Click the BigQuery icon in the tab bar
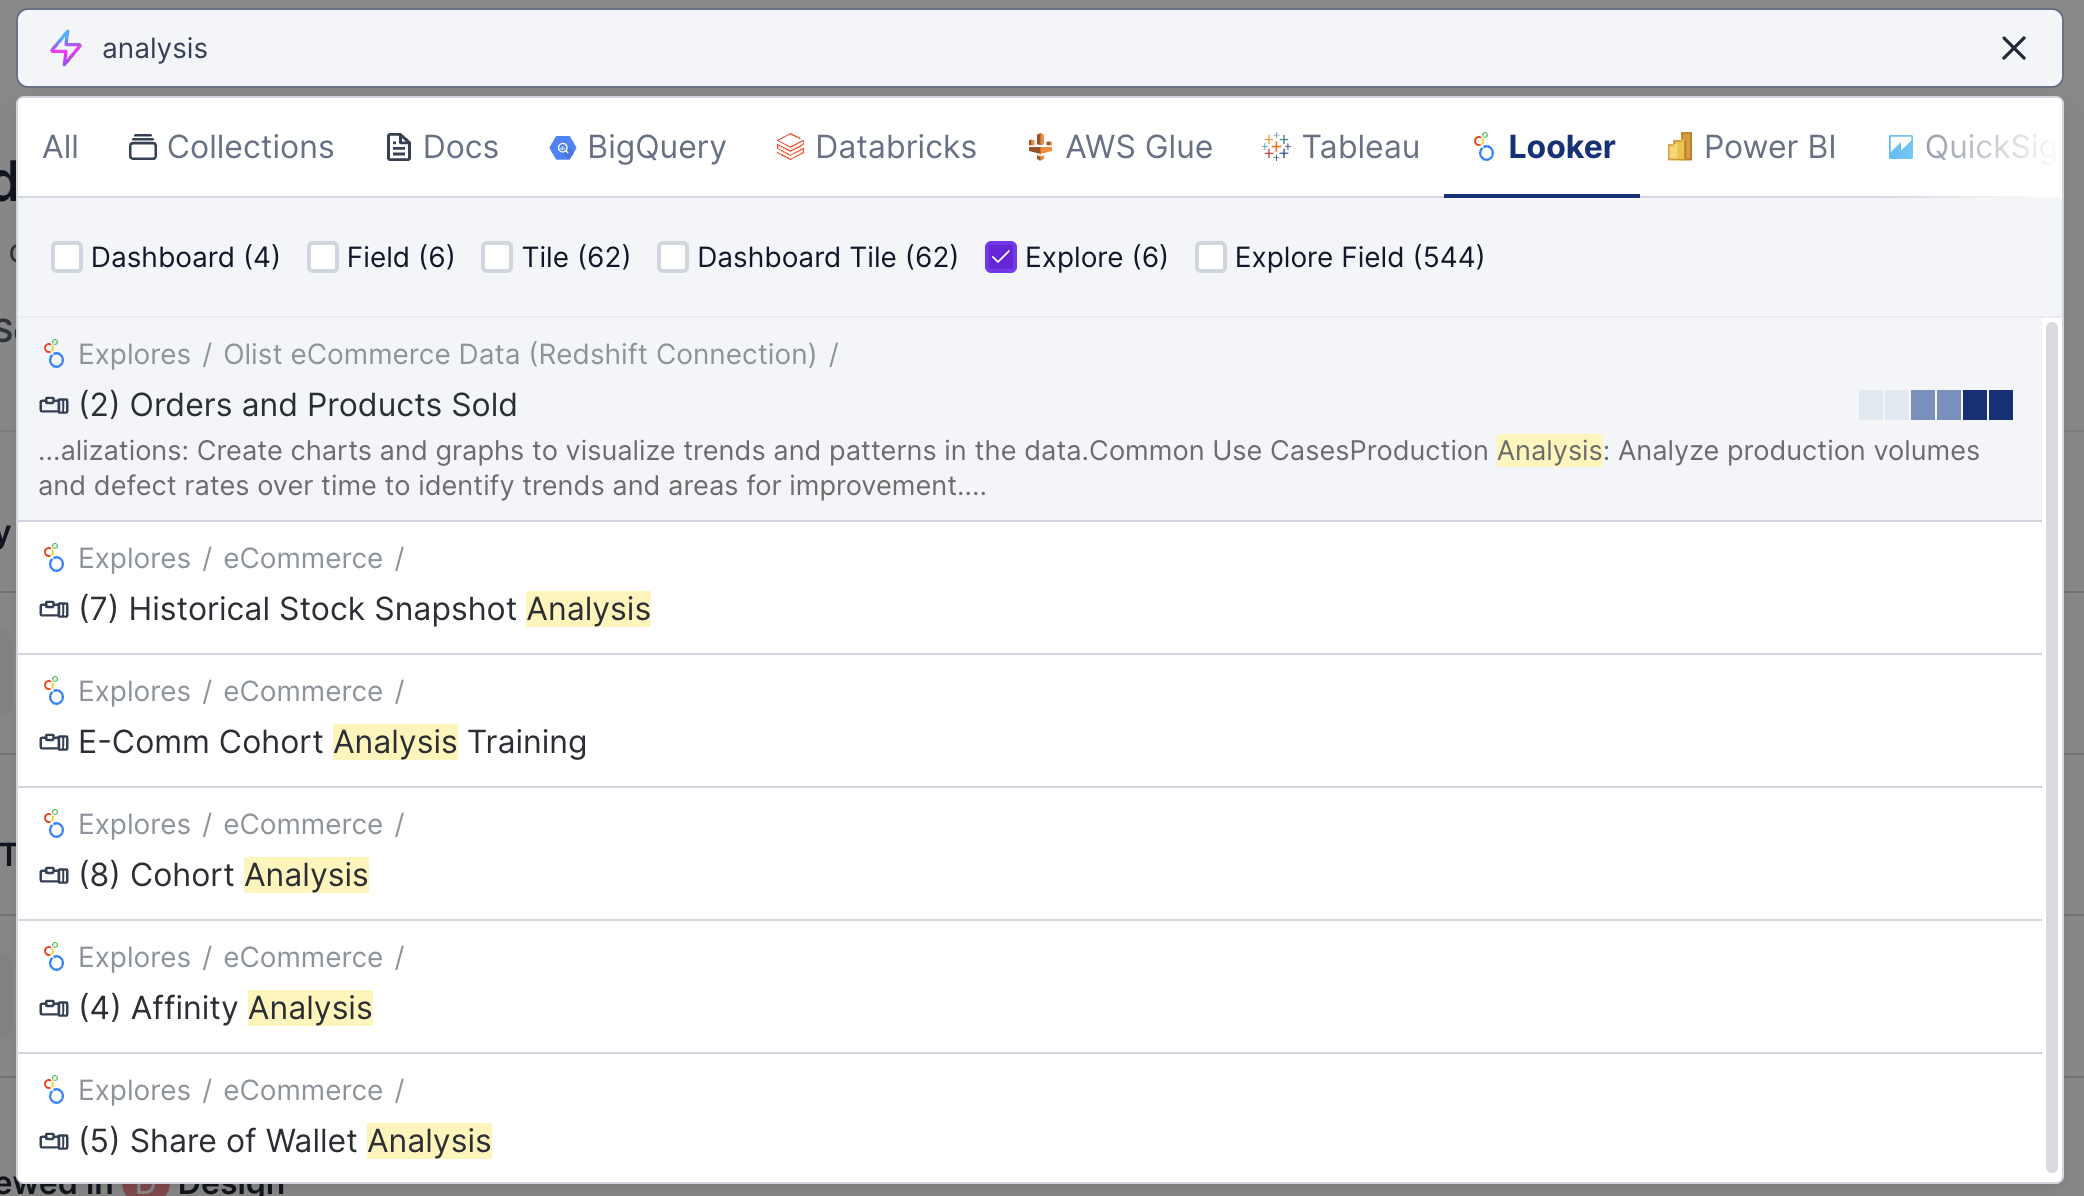The height and width of the screenshot is (1196, 2084). point(563,148)
